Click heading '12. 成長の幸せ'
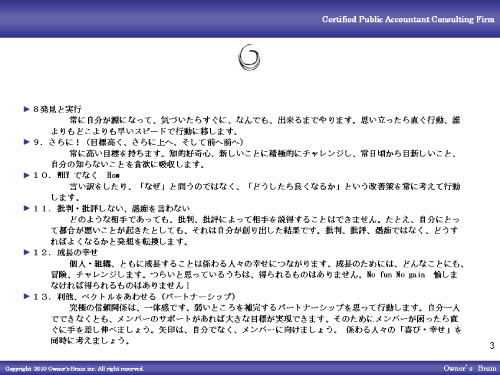Image resolution: width=500 pixels, height=375 pixels. 65,252
